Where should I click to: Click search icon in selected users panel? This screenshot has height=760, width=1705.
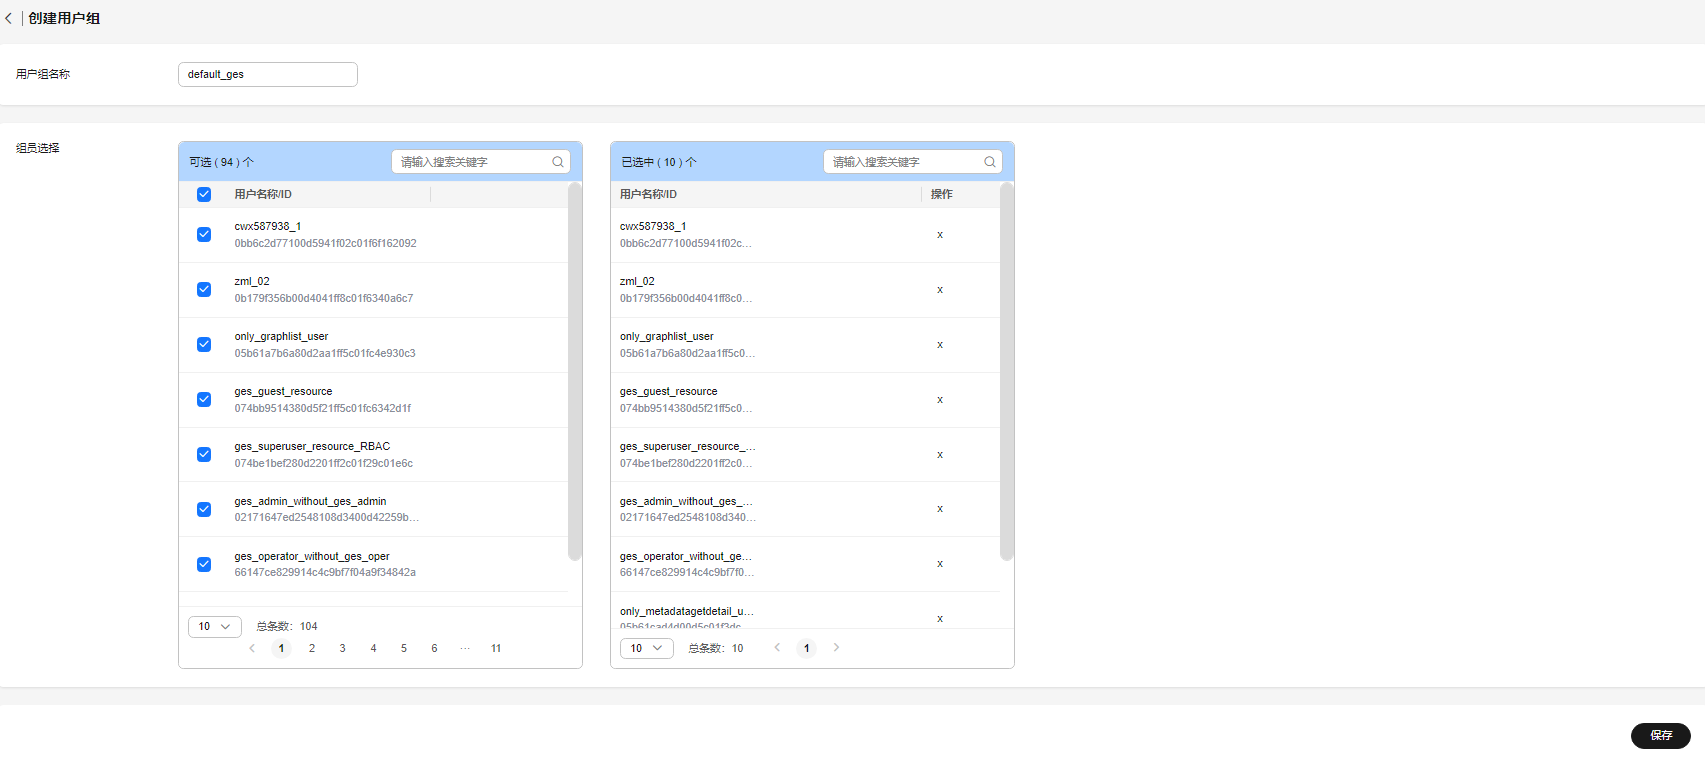click(x=990, y=162)
